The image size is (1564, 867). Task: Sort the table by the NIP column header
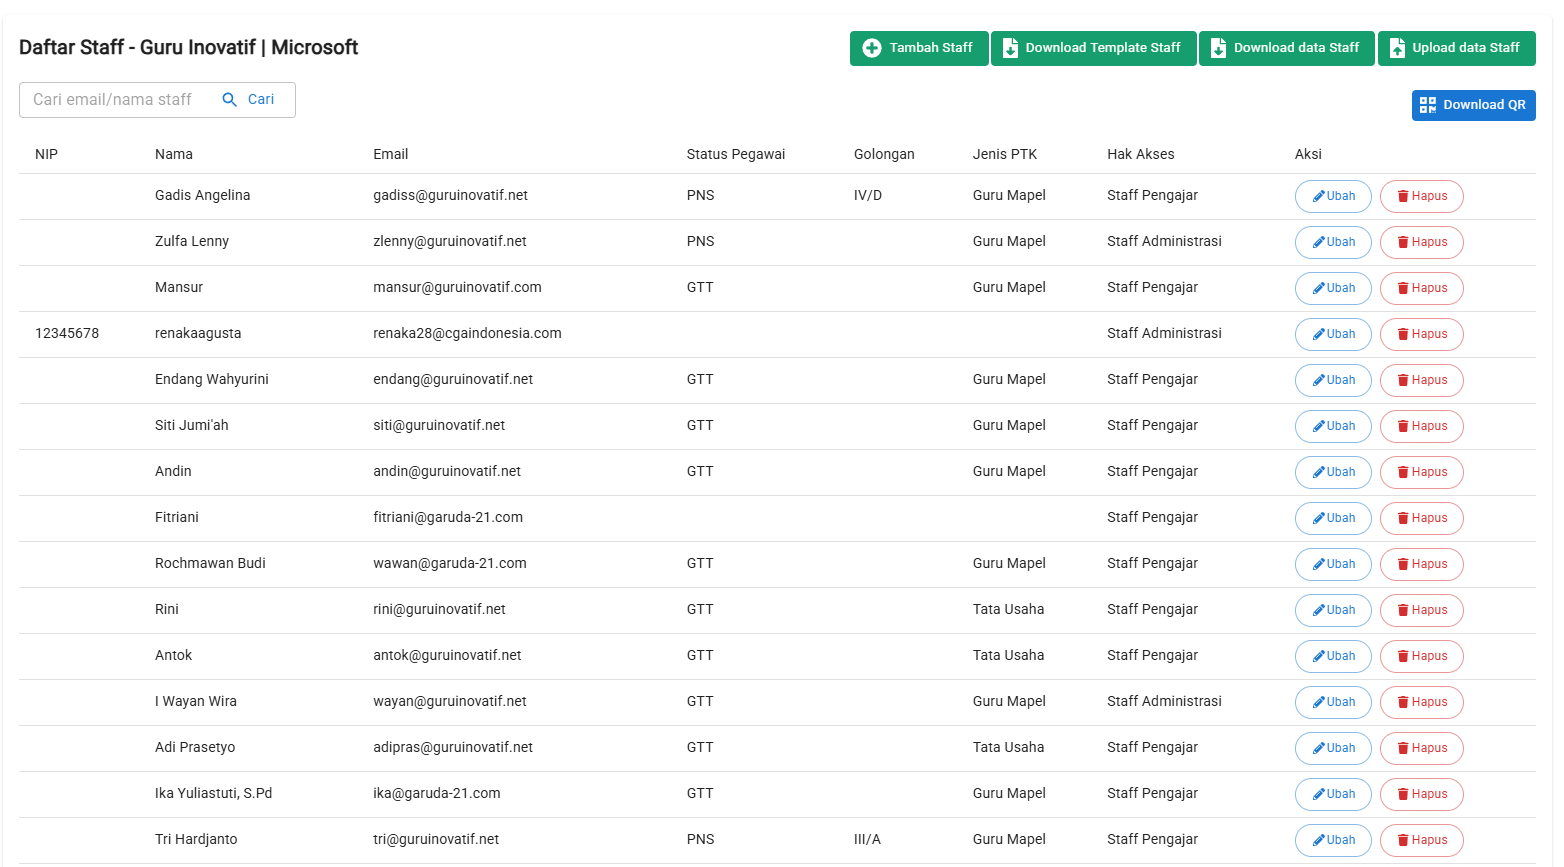point(45,154)
